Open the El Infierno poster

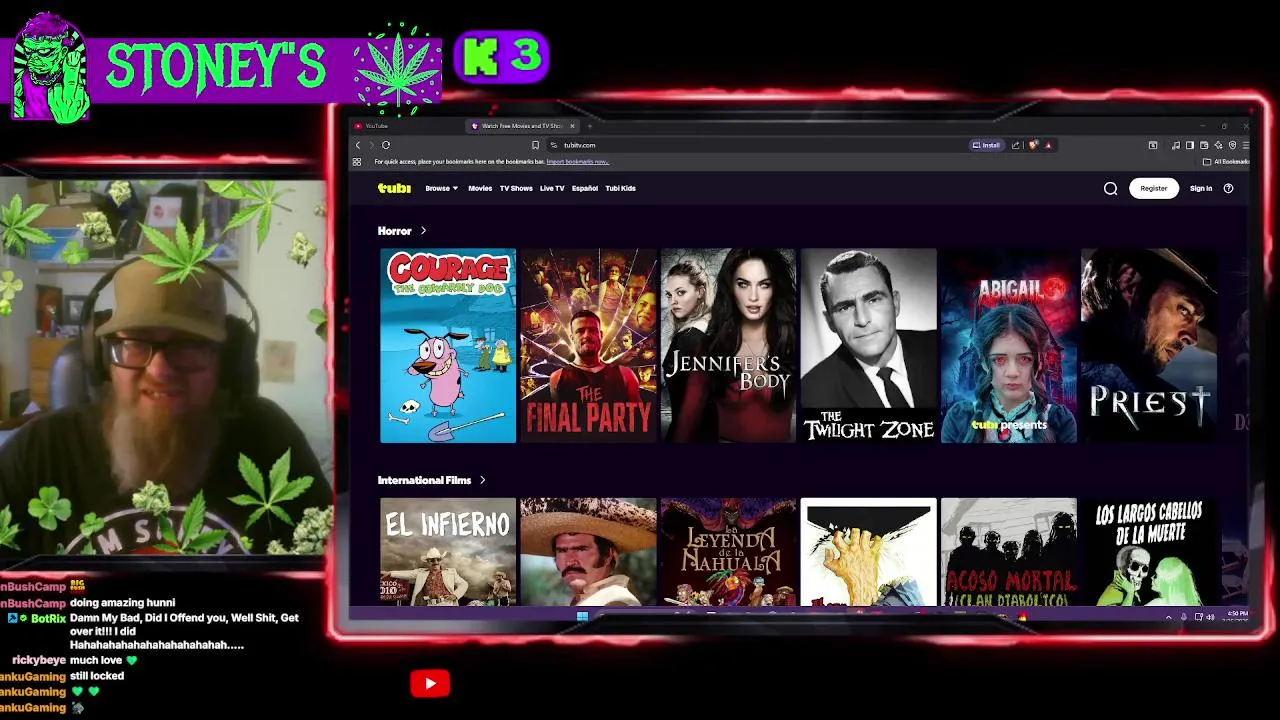448,552
